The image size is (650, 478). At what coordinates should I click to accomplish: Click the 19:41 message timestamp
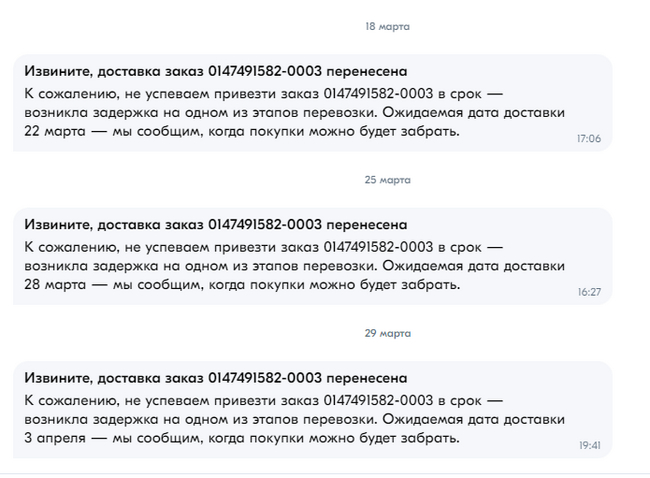(x=588, y=445)
